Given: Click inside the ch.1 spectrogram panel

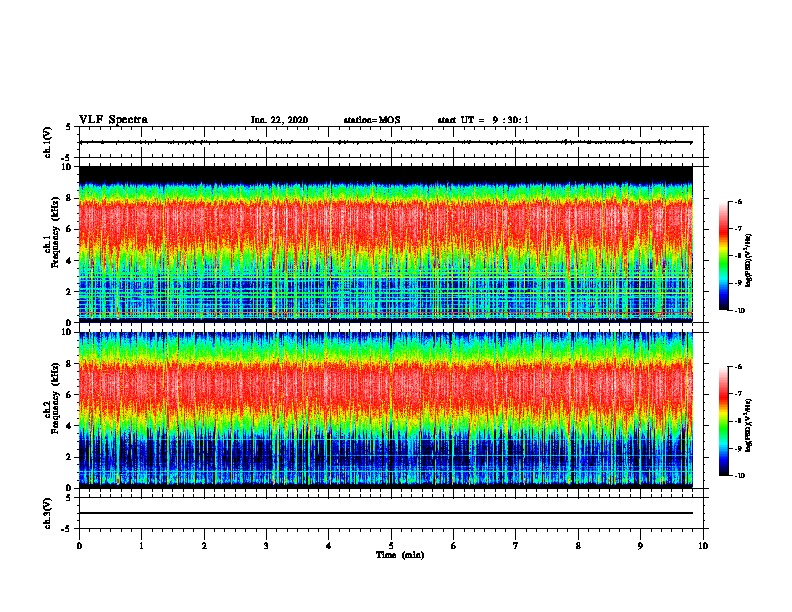Looking at the screenshot, I should pyautogui.click(x=386, y=244).
